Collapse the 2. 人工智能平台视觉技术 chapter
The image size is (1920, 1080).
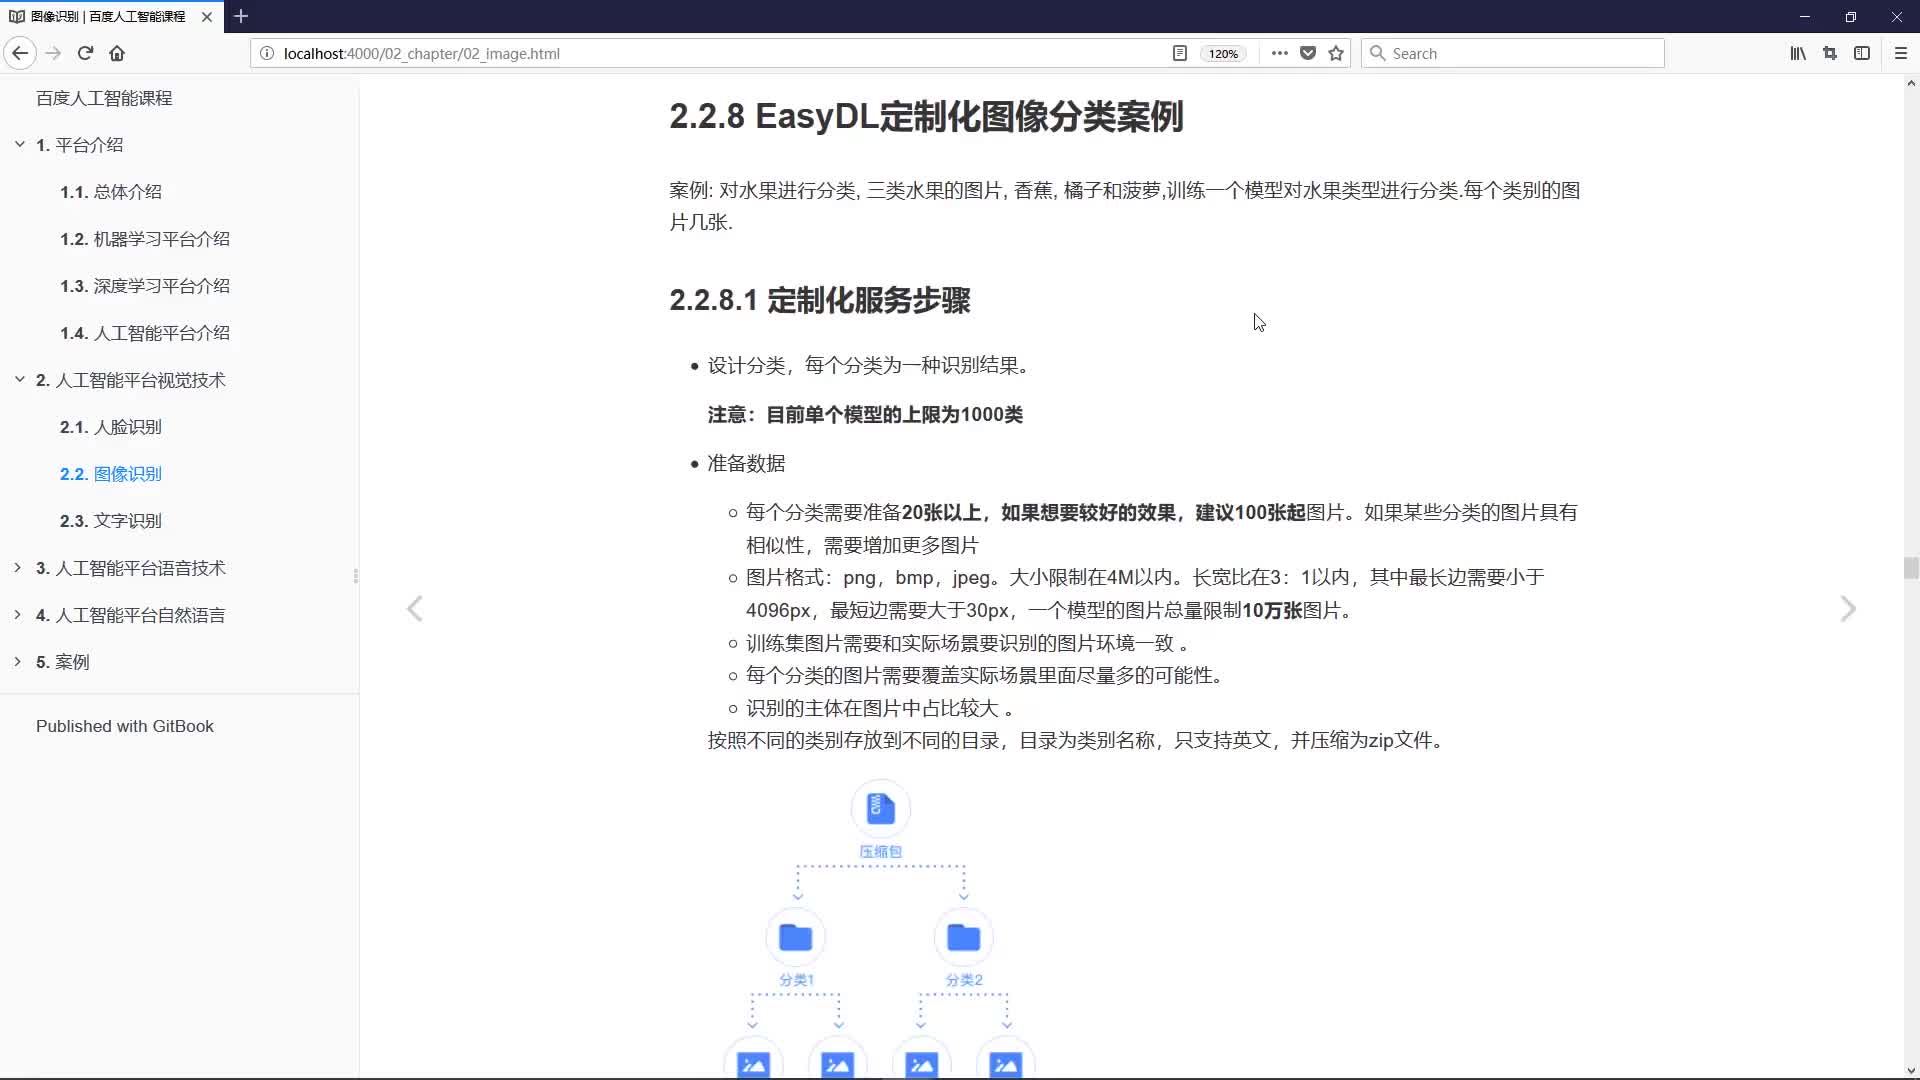point(19,379)
